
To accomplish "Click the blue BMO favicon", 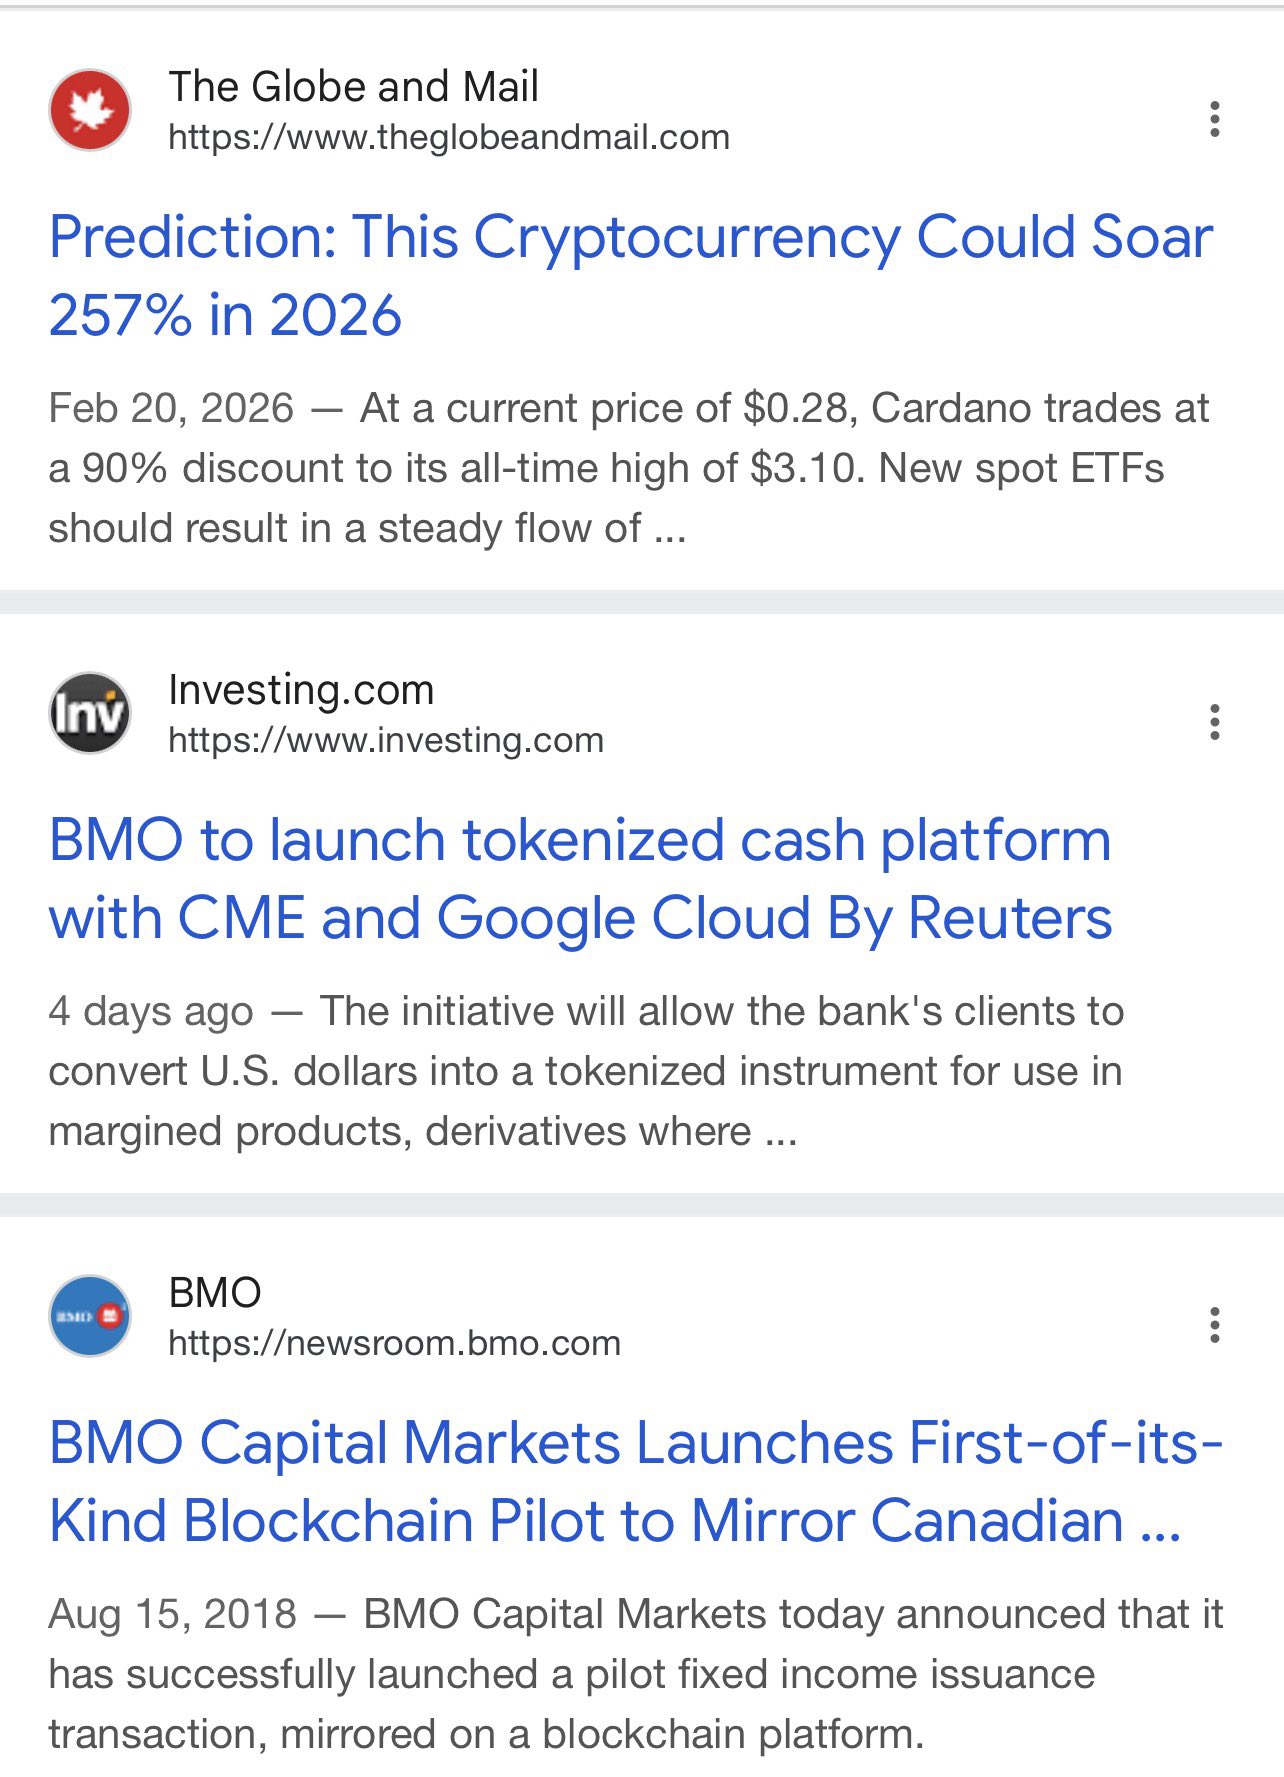I will pos(90,1316).
